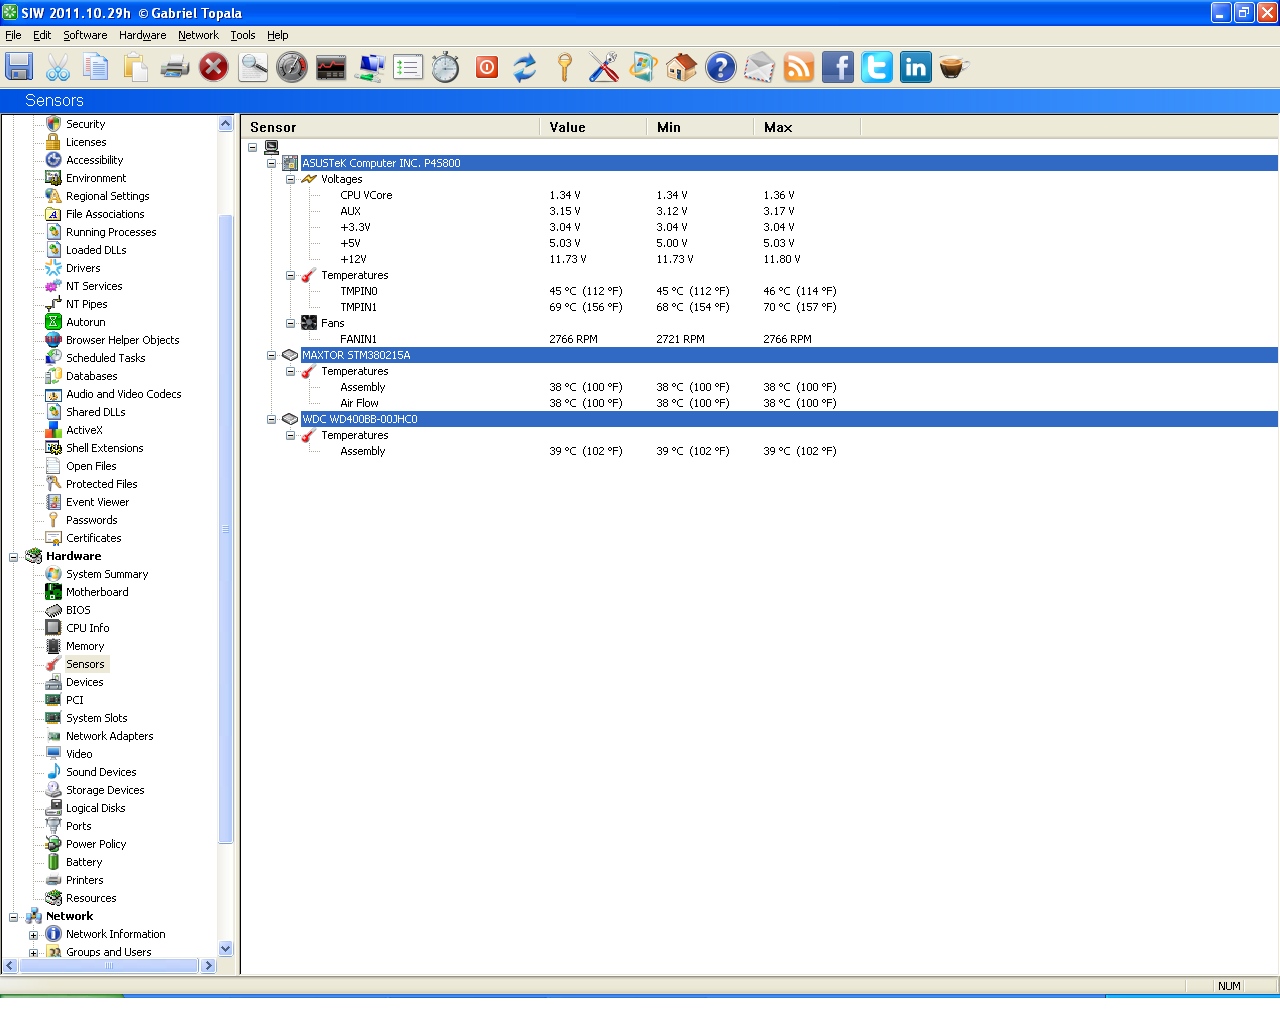Collapse the WDC WD400BB-00JHC0 node

(271, 419)
